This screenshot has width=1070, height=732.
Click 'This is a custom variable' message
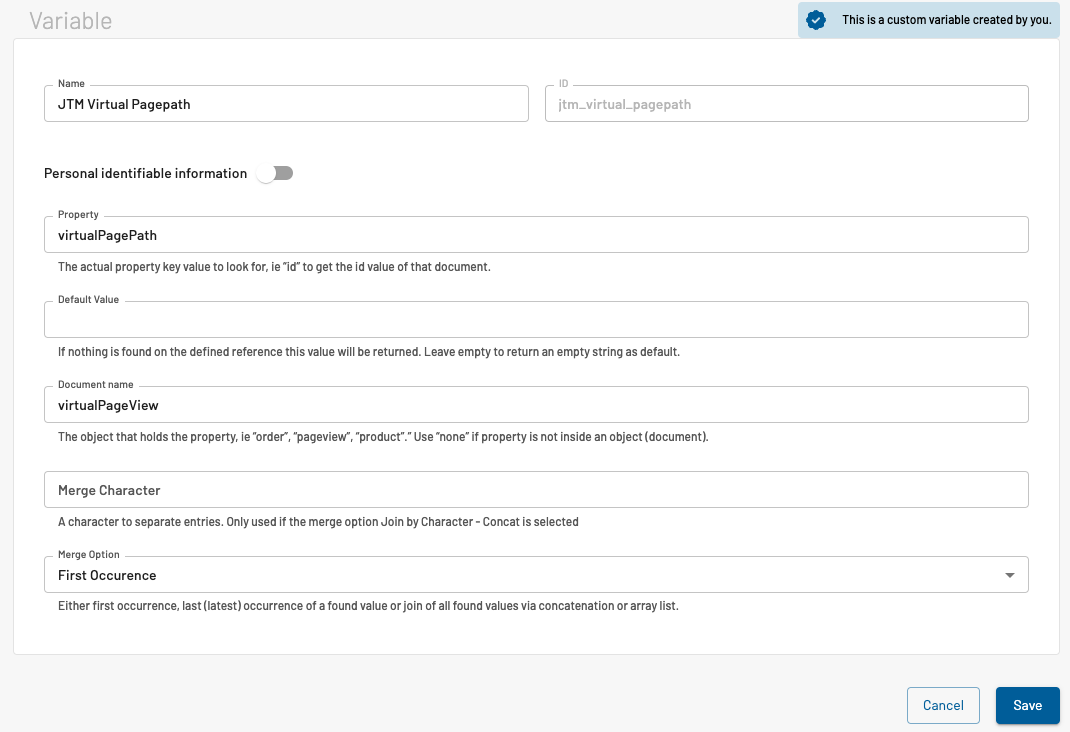(x=946, y=20)
